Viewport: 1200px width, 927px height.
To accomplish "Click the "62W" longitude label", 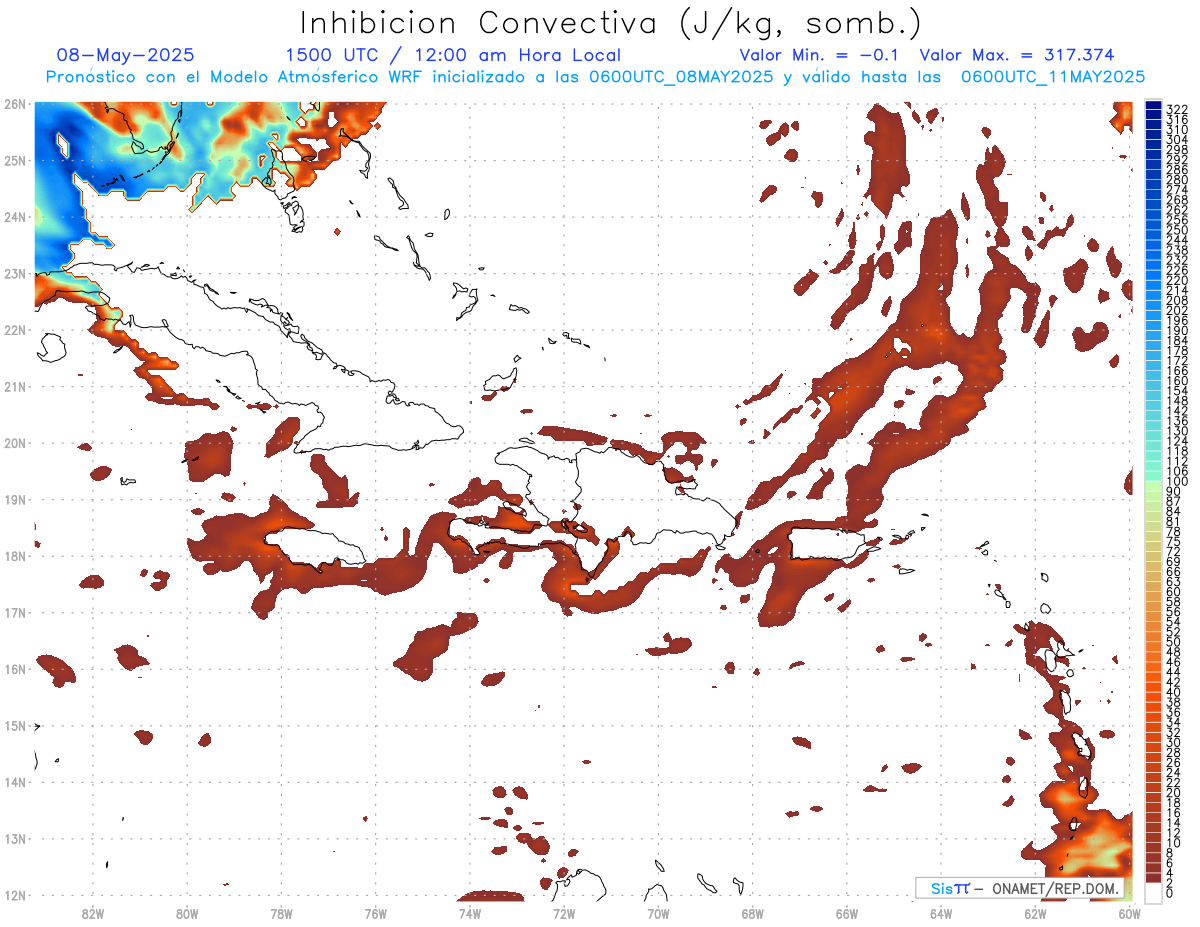I will [1035, 913].
